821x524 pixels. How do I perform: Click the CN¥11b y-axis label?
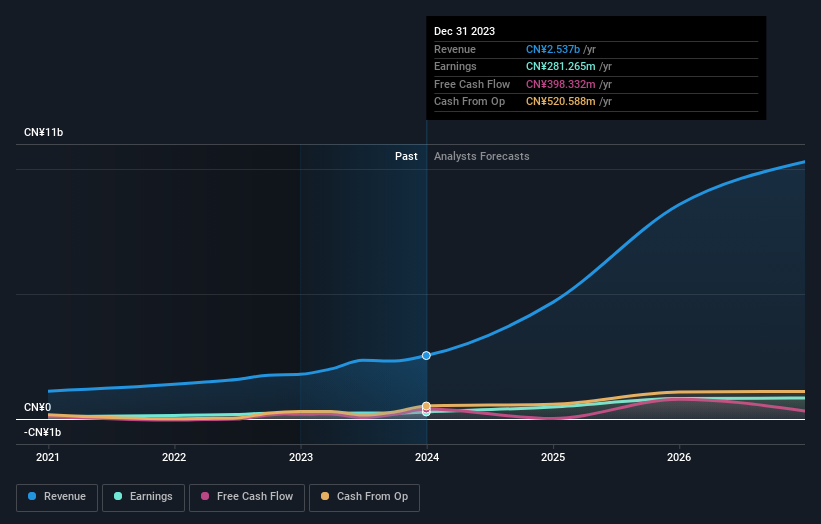point(43,132)
